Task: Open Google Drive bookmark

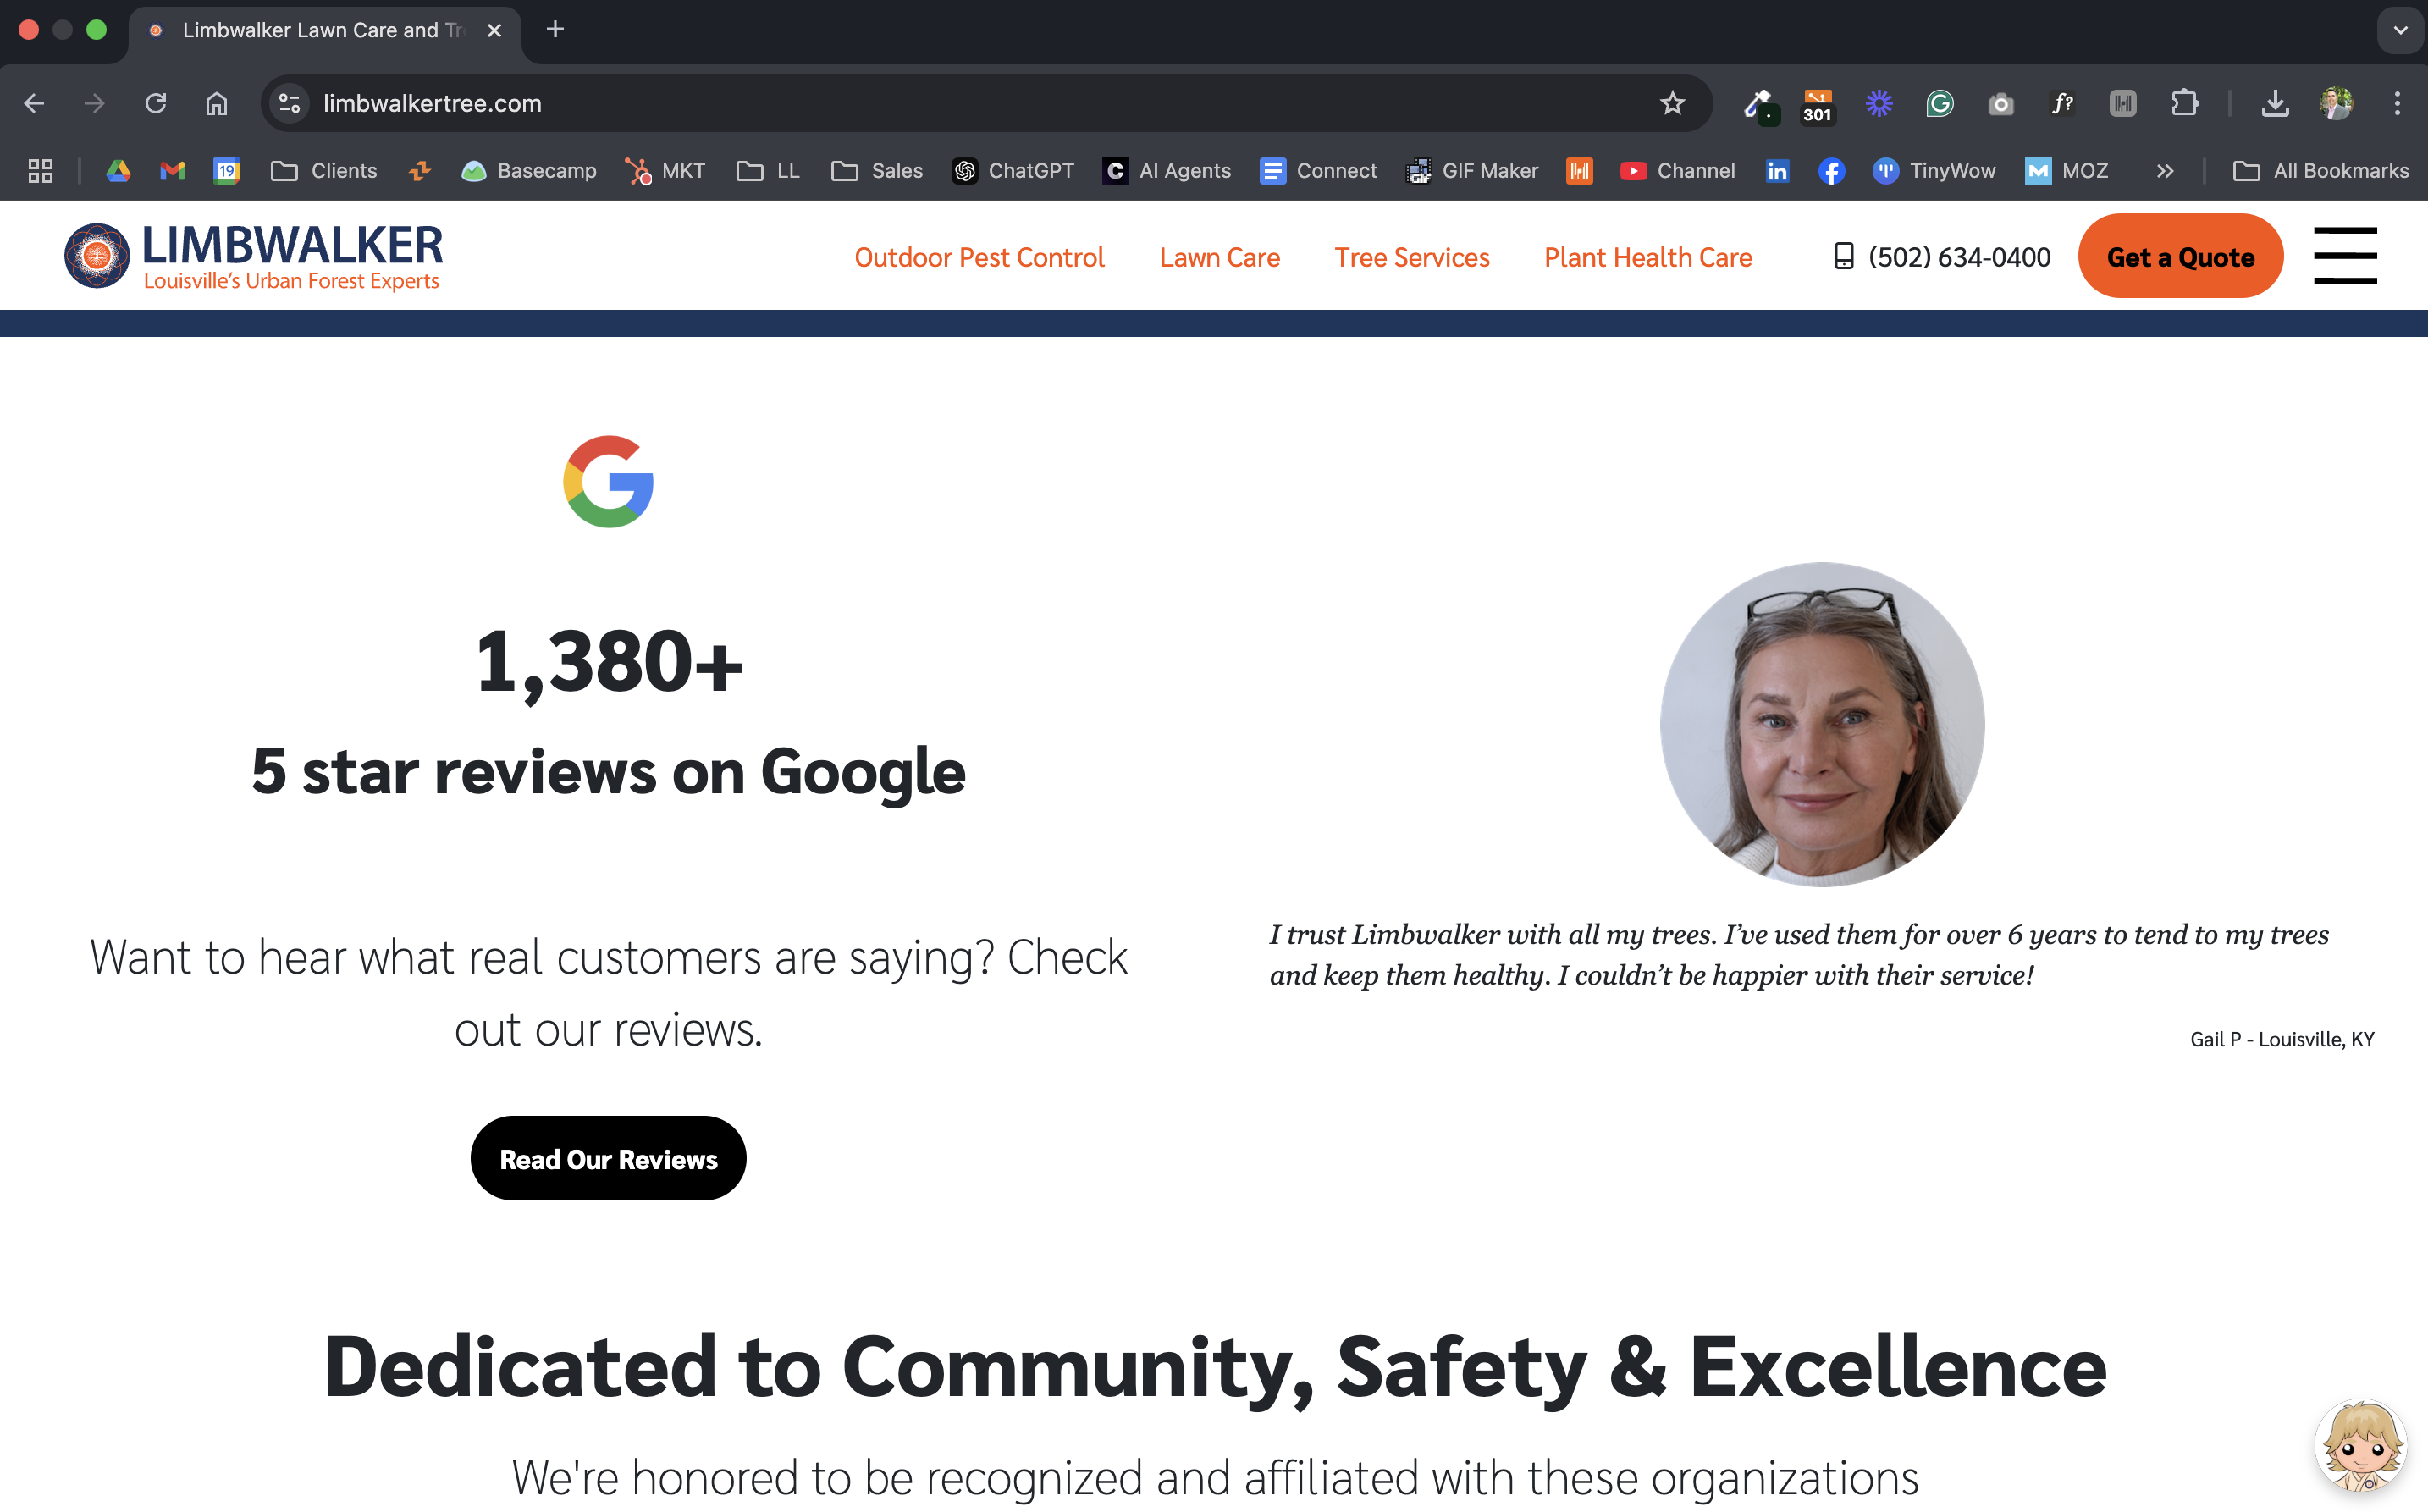Action: tap(119, 171)
